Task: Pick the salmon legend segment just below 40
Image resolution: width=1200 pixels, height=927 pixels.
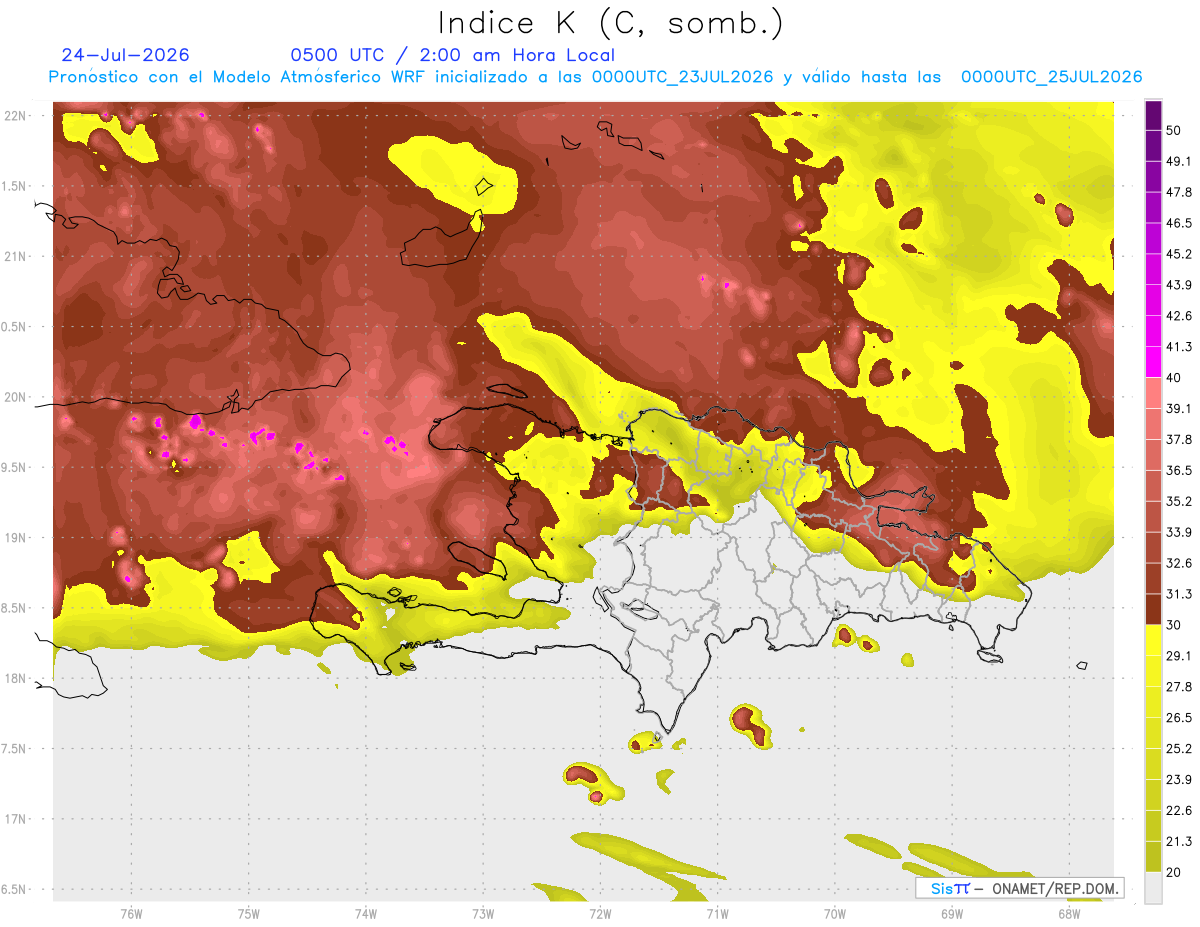Action: pos(1153,393)
